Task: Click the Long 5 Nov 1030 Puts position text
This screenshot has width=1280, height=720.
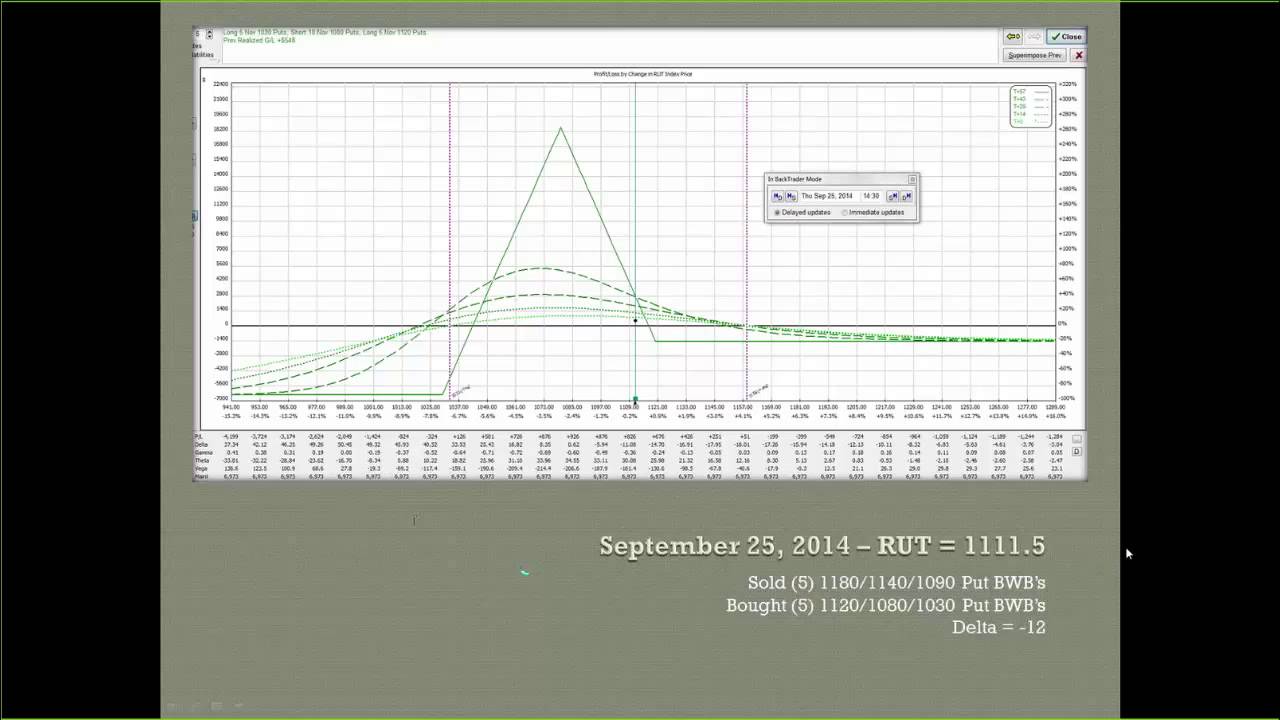Action: coord(254,32)
